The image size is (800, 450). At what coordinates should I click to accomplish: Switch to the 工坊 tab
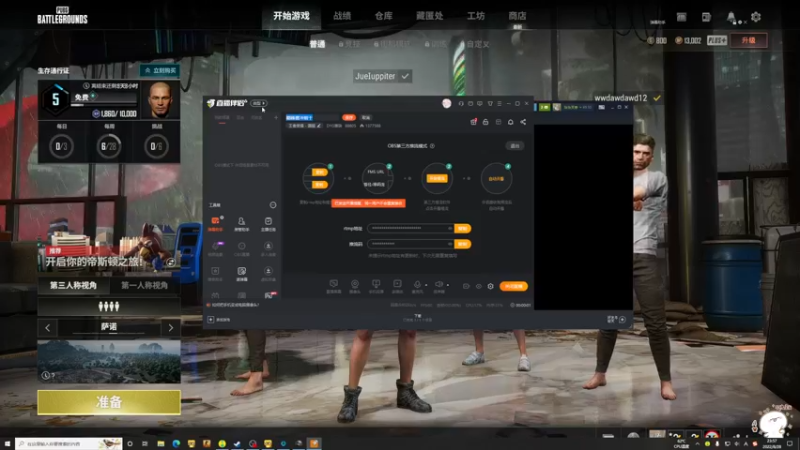476,16
